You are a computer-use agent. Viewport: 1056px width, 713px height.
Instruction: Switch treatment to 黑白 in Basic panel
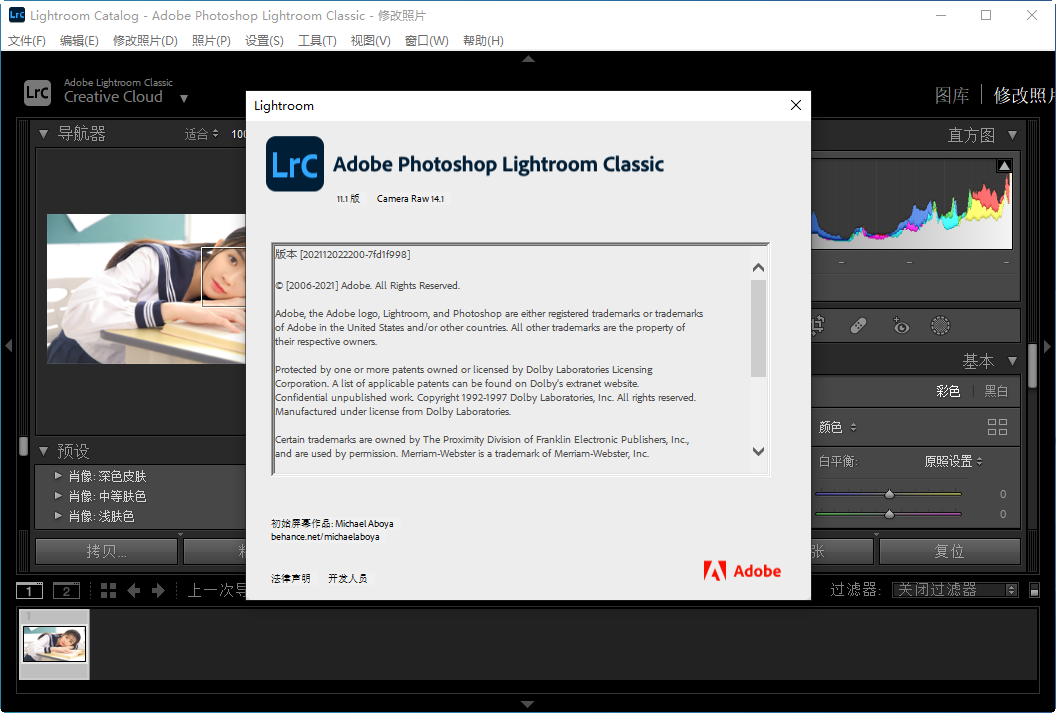pos(996,391)
